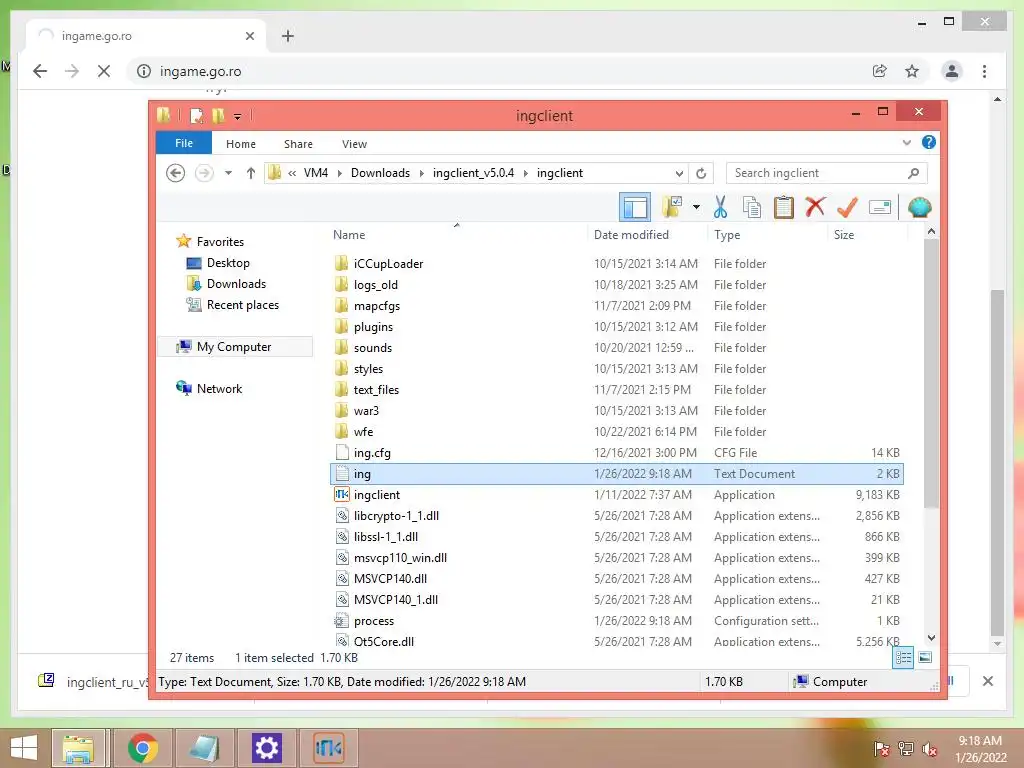Click the Copy icon in Explorer toolbar
This screenshot has width=1024, height=768.
tap(752, 207)
